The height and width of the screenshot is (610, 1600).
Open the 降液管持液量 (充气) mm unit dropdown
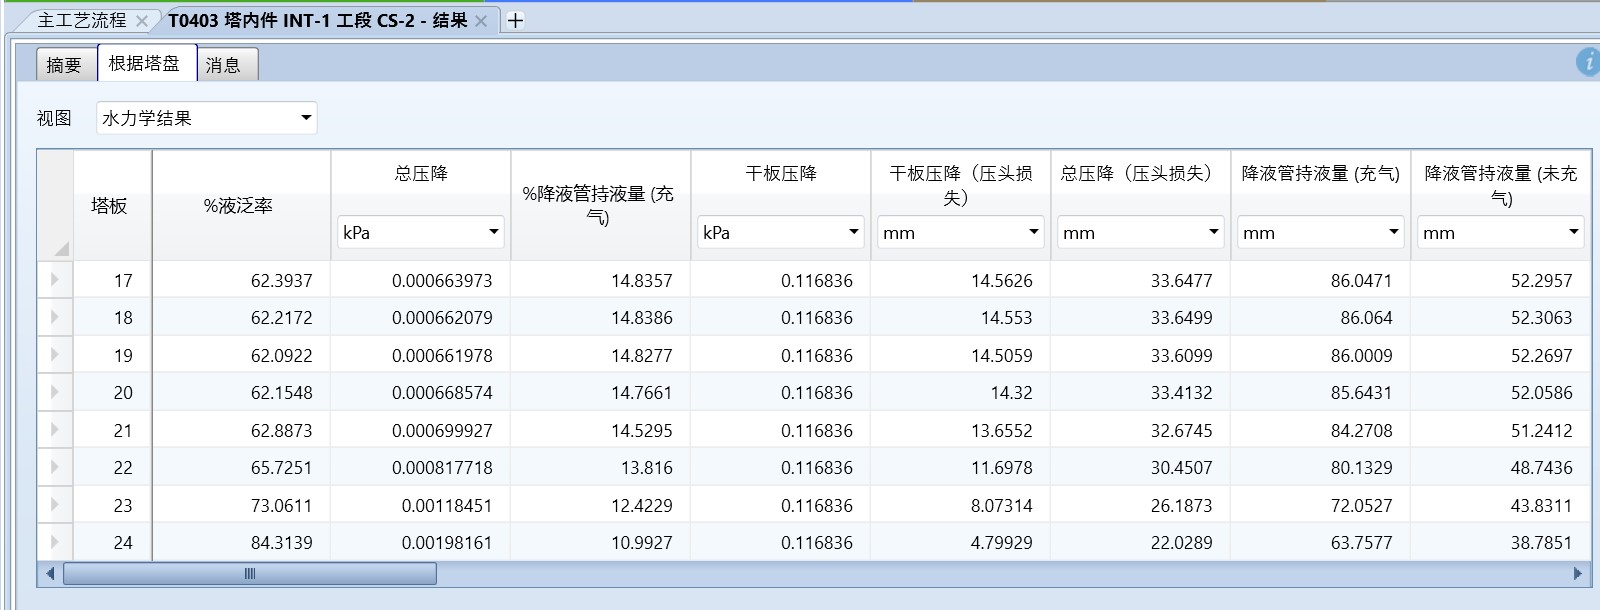[x=1393, y=232]
